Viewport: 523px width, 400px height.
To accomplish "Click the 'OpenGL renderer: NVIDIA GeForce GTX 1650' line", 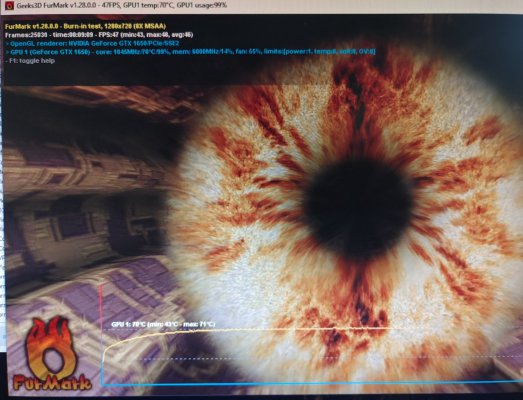I will (92, 43).
